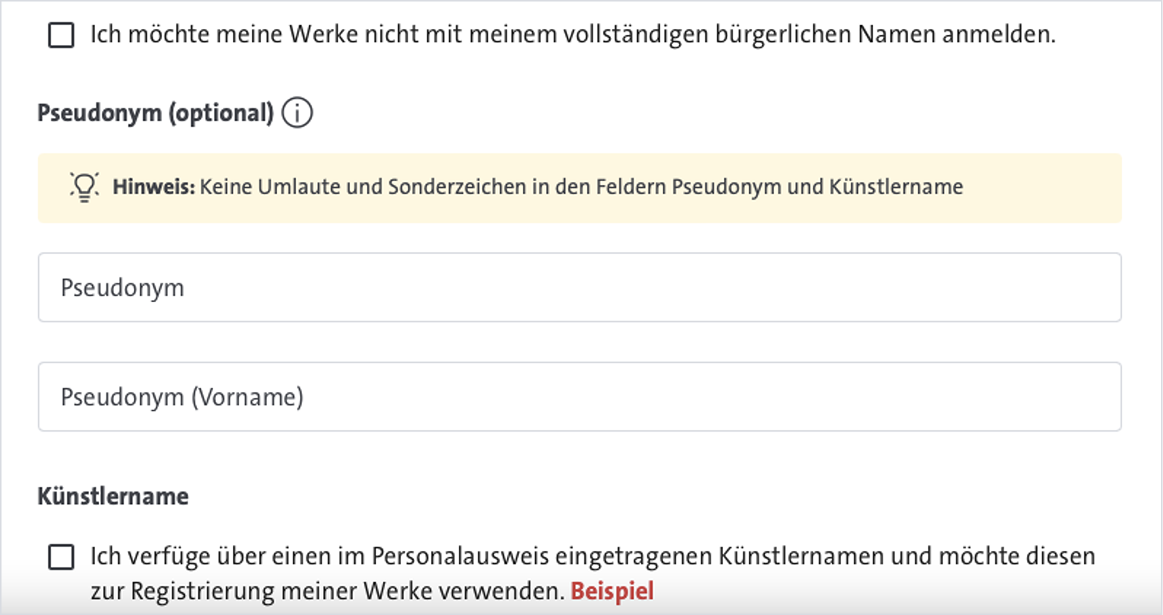Click the Hinweis notice banner
This screenshot has height=615, width=1163.
click(580, 186)
